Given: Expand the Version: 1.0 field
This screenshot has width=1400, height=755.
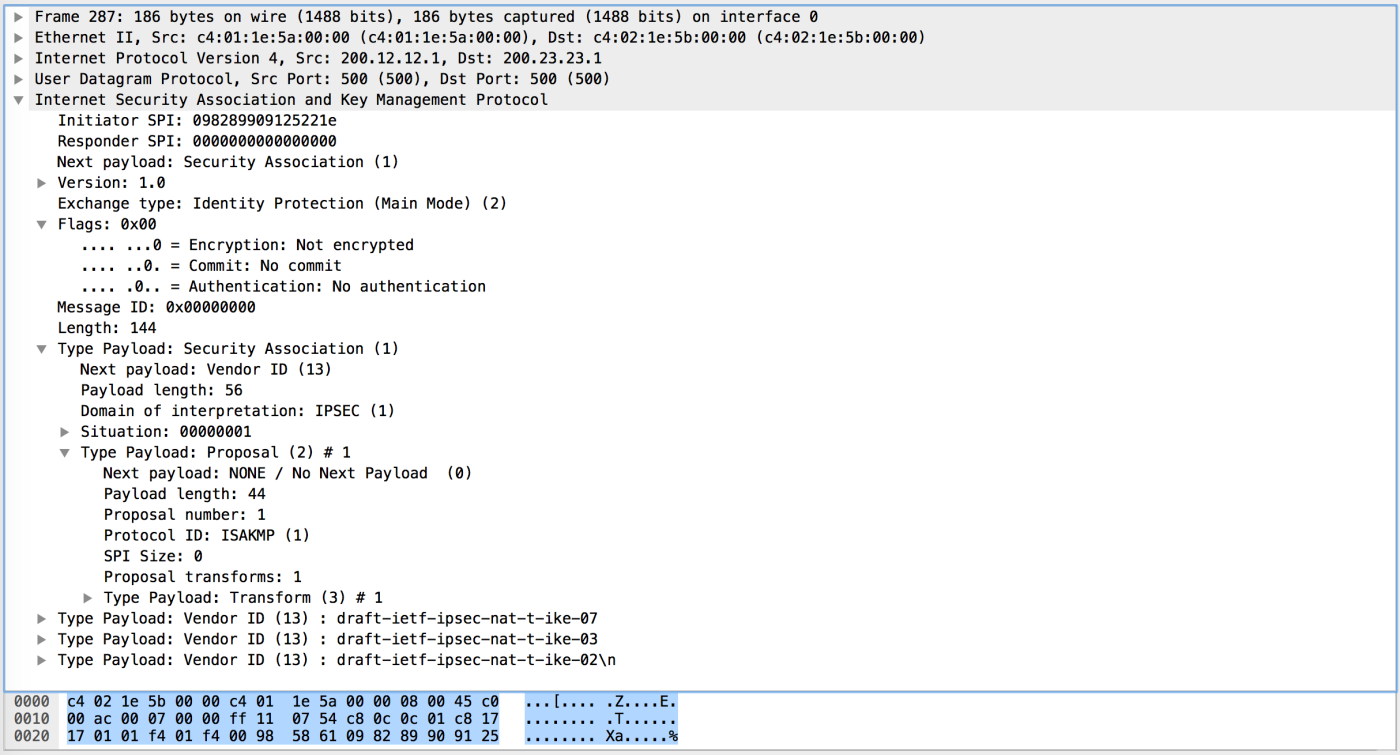Looking at the screenshot, I should point(41,183).
